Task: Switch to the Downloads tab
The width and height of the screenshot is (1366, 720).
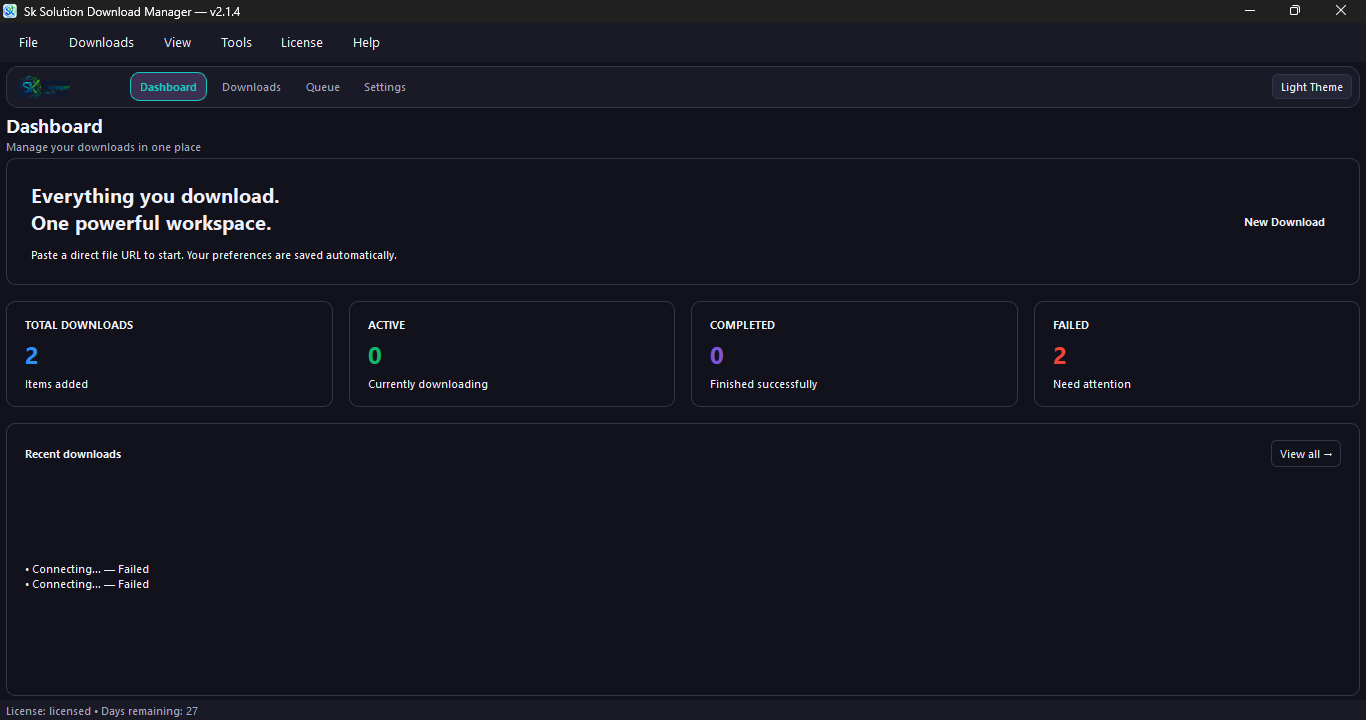Action: pyautogui.click(x=251, y=87)
